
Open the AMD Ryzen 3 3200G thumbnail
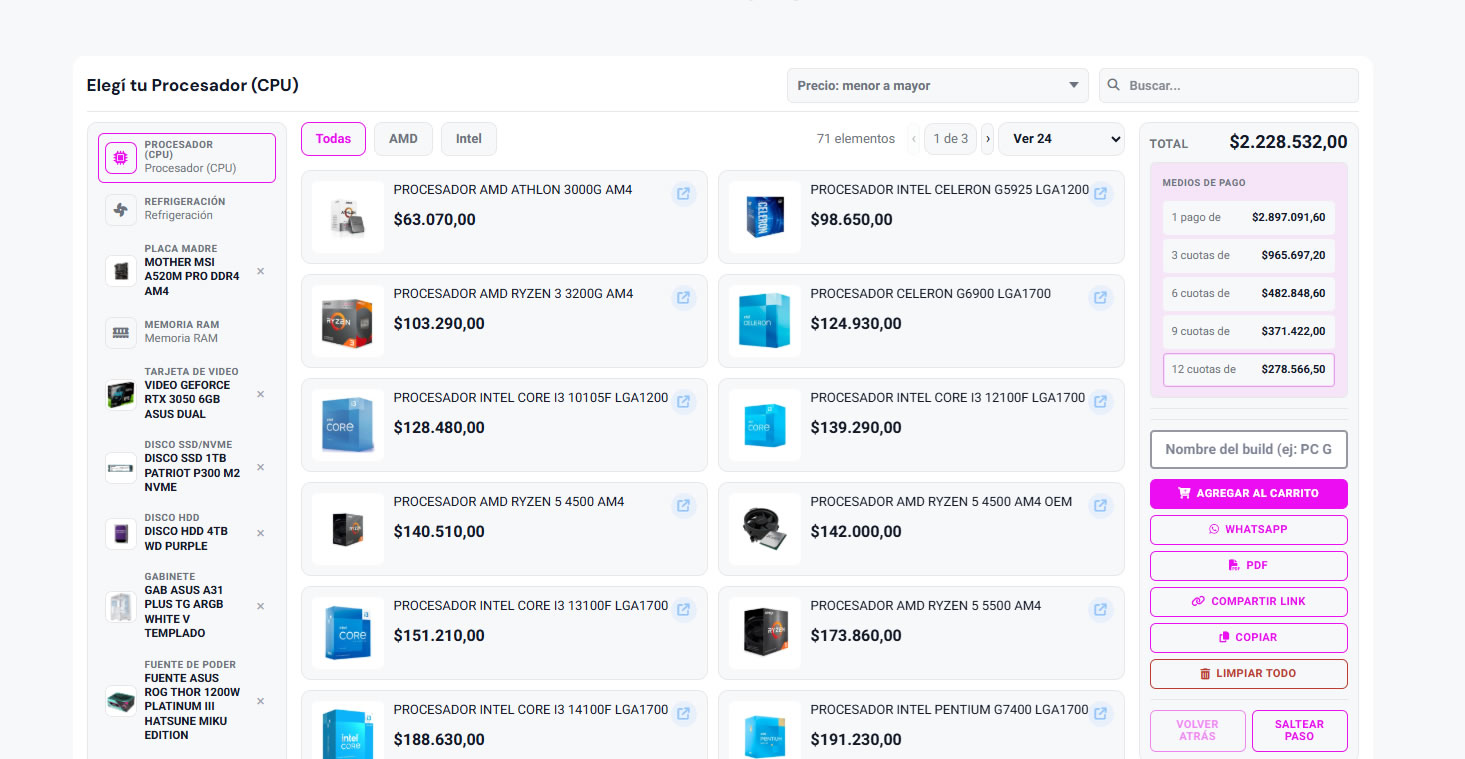click(347, 321)
